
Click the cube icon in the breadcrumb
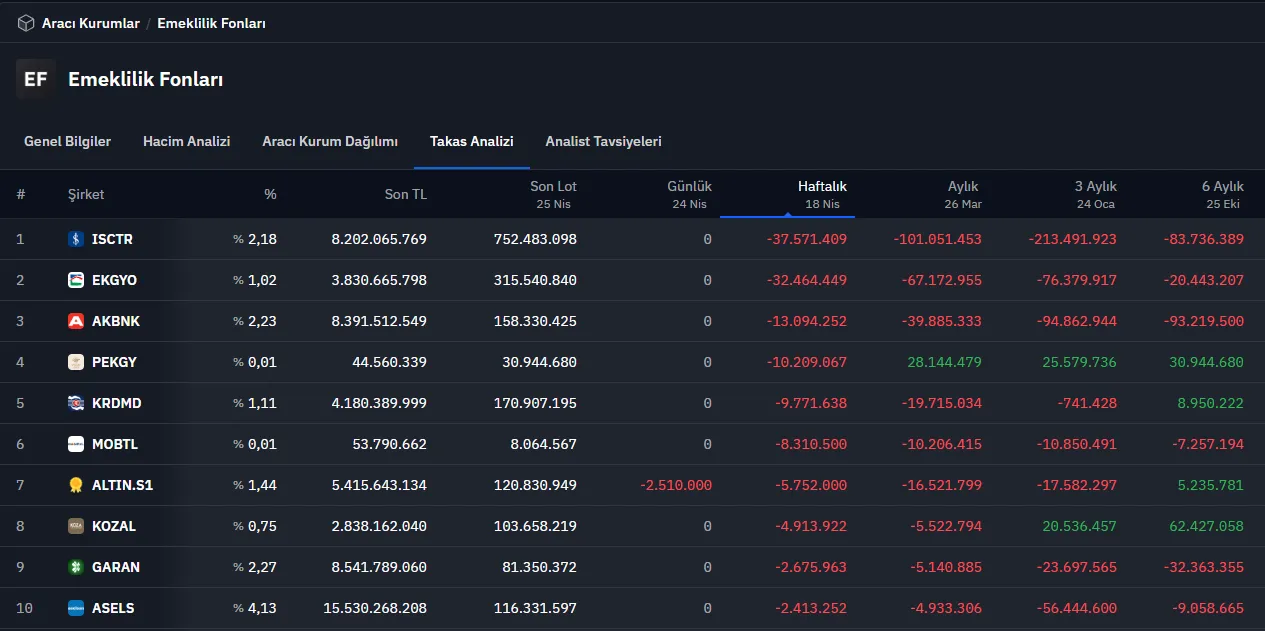[26, 23]
